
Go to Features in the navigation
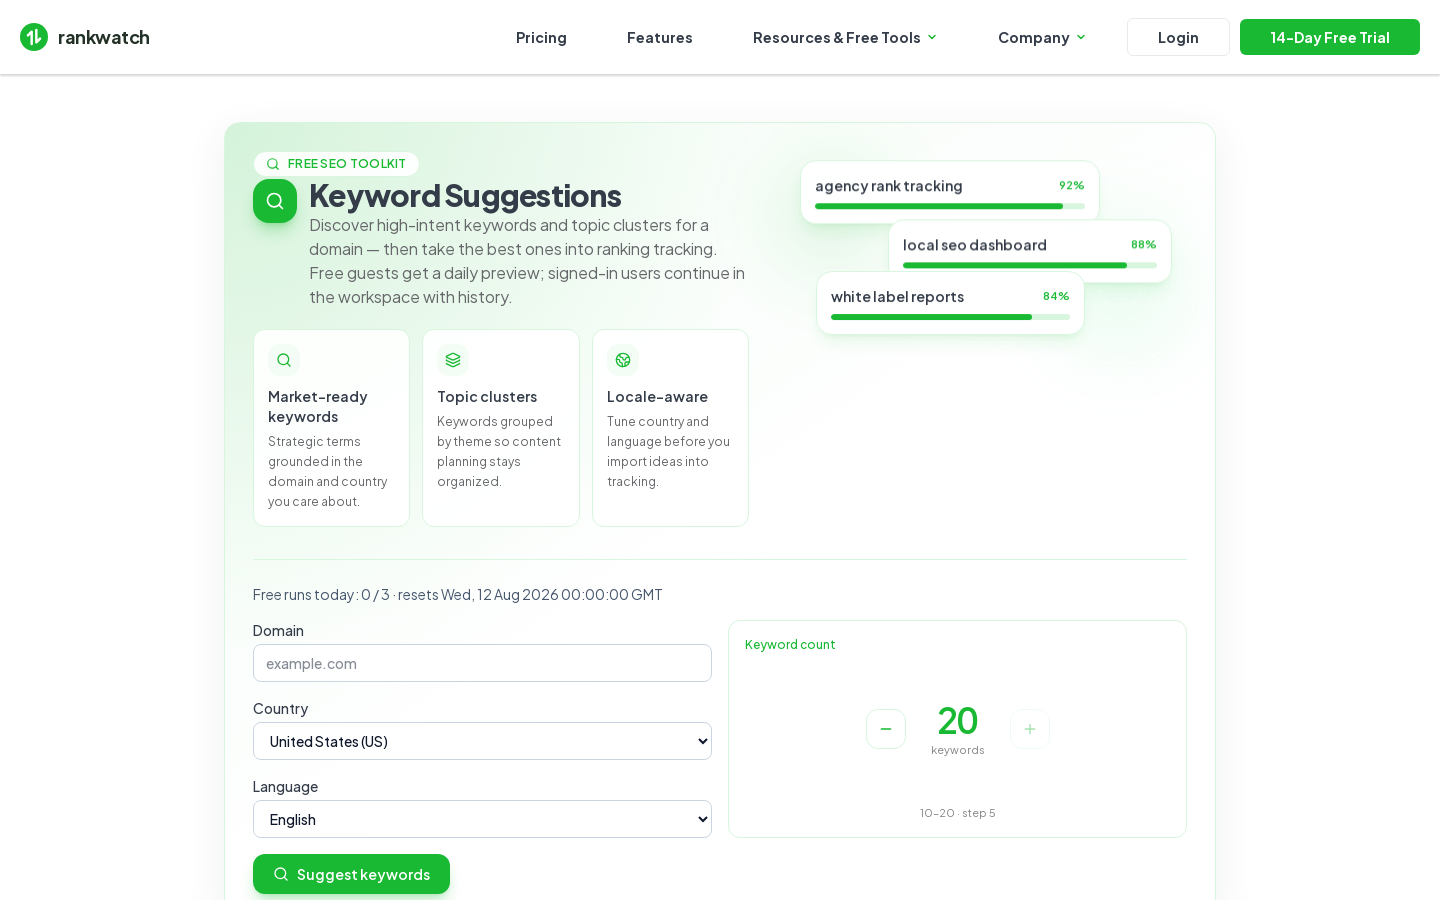pyautogui.click(x=660, y=37)
